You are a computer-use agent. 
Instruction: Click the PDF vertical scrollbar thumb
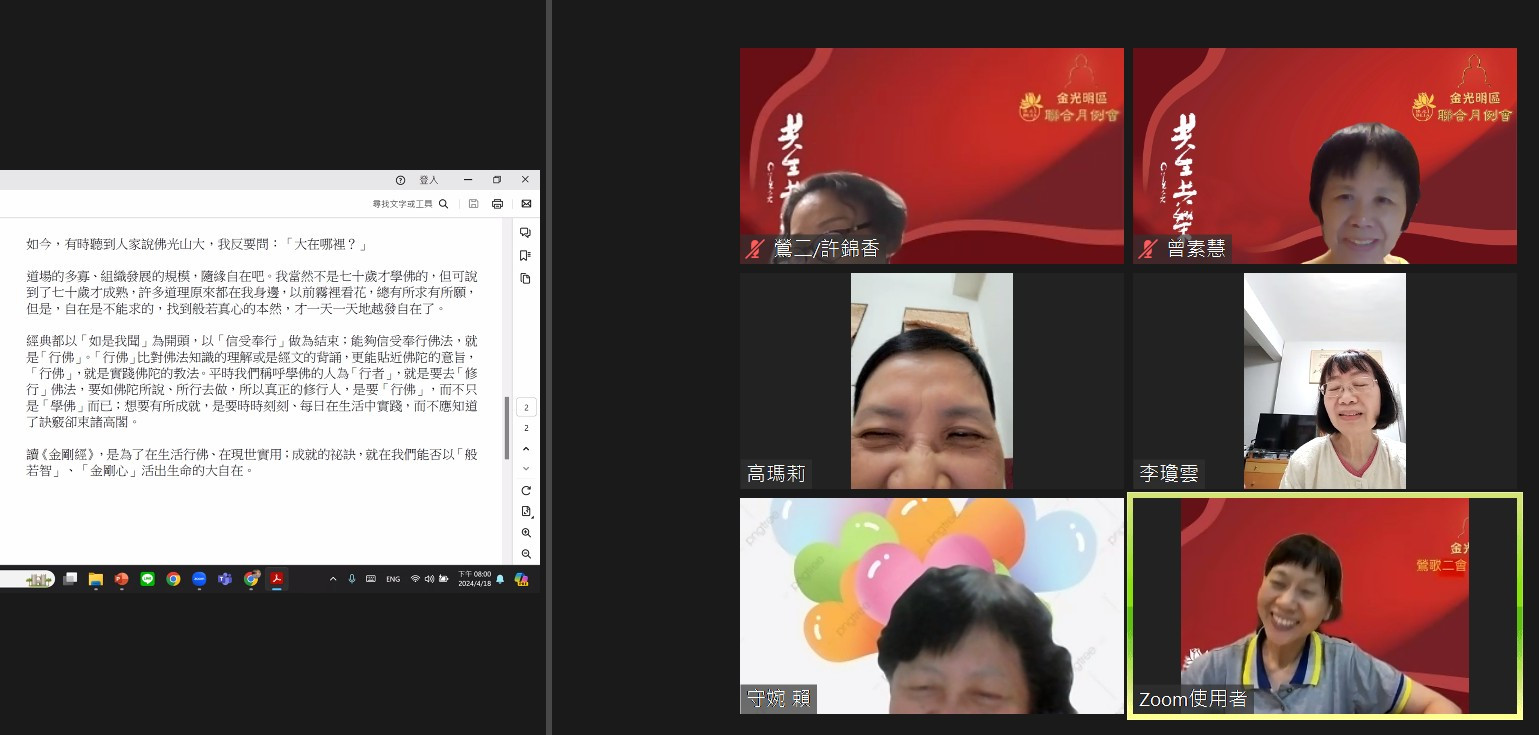coord(506,428)
